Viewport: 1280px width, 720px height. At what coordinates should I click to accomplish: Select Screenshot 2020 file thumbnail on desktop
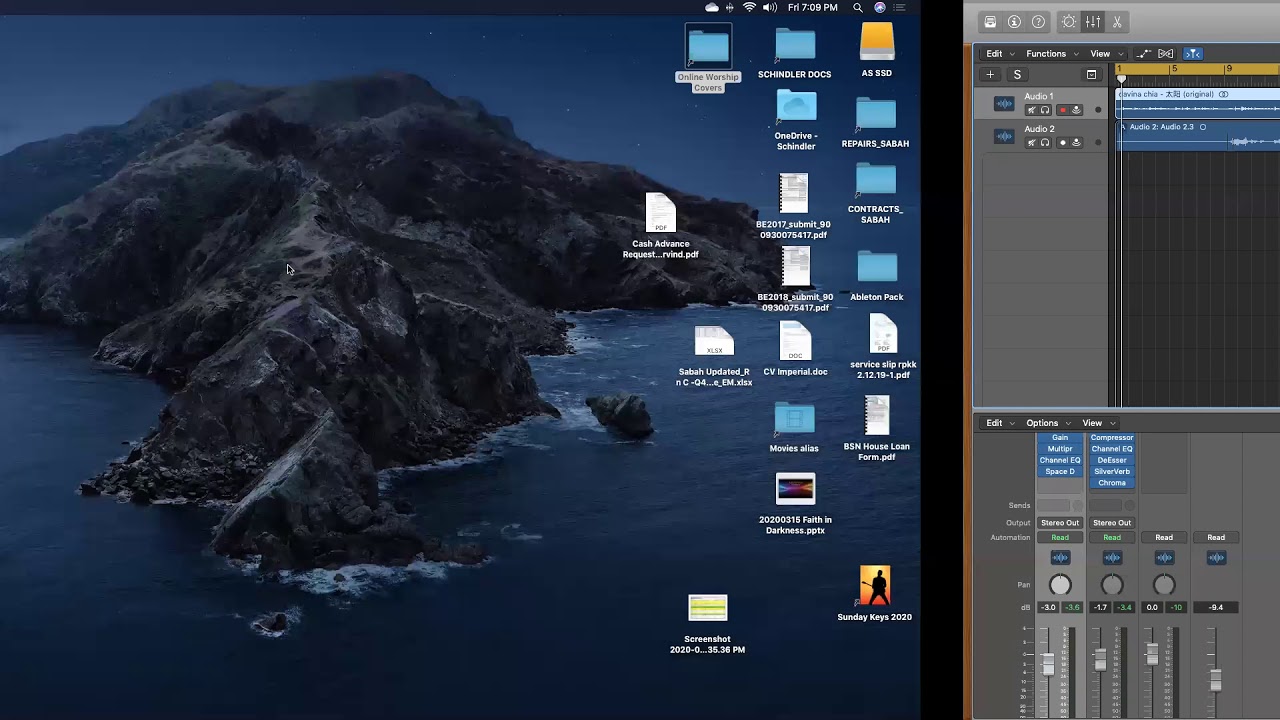708,608
